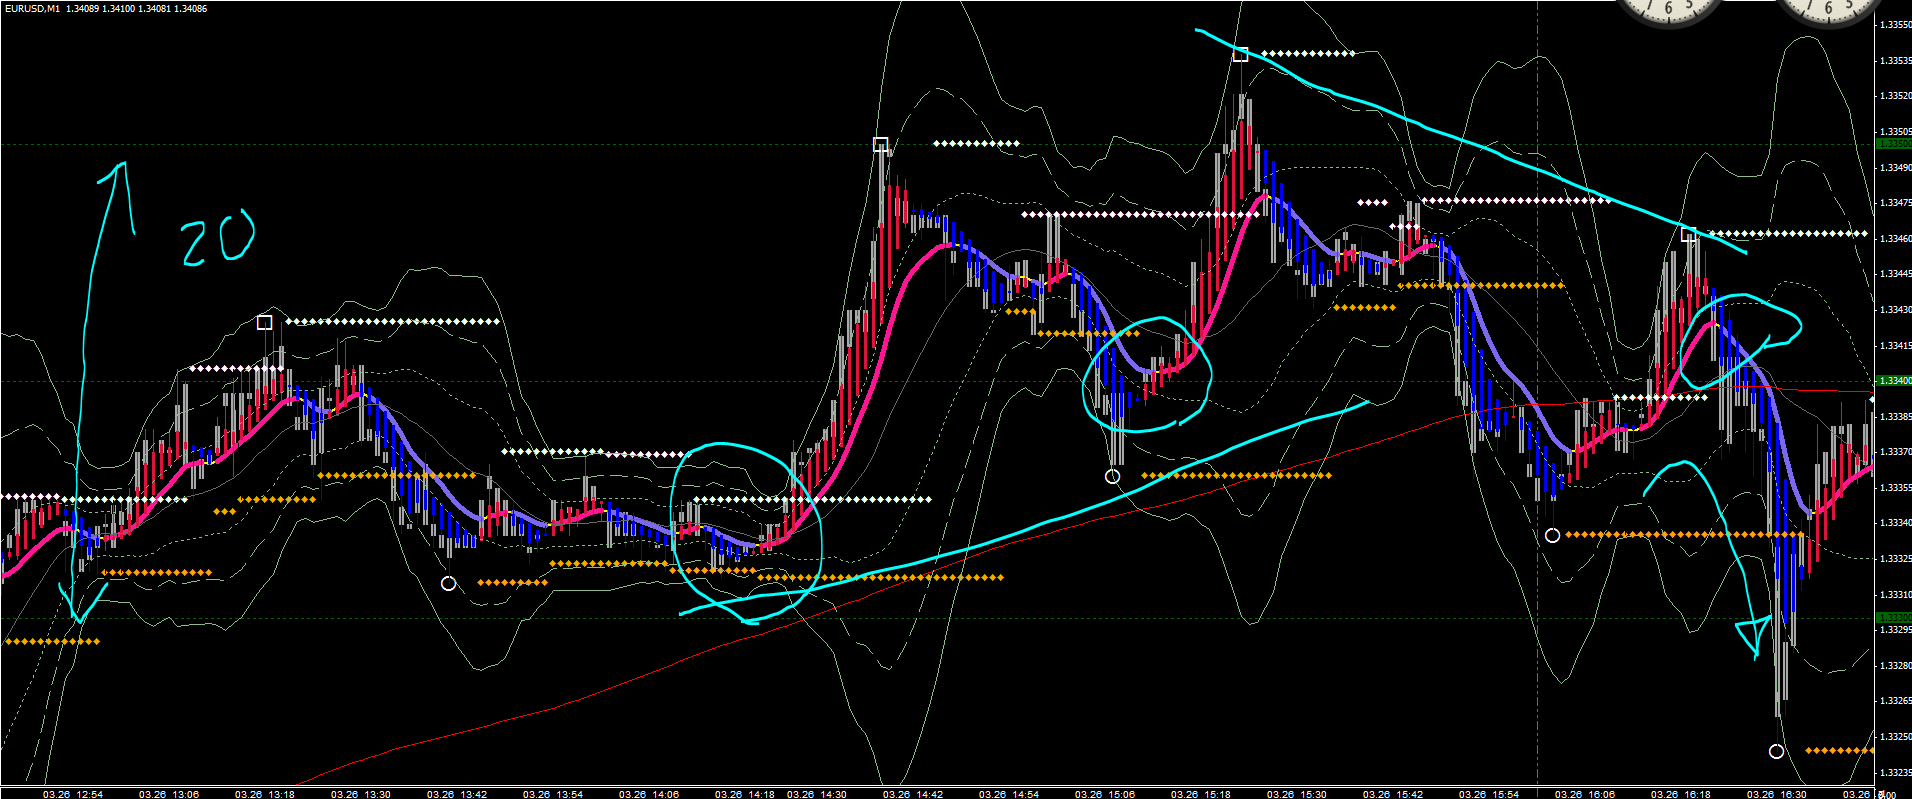This screenshot has width=1912, height=799.
Task: Click the "03.26 15:18" time label
Action: pos(1201,794)
